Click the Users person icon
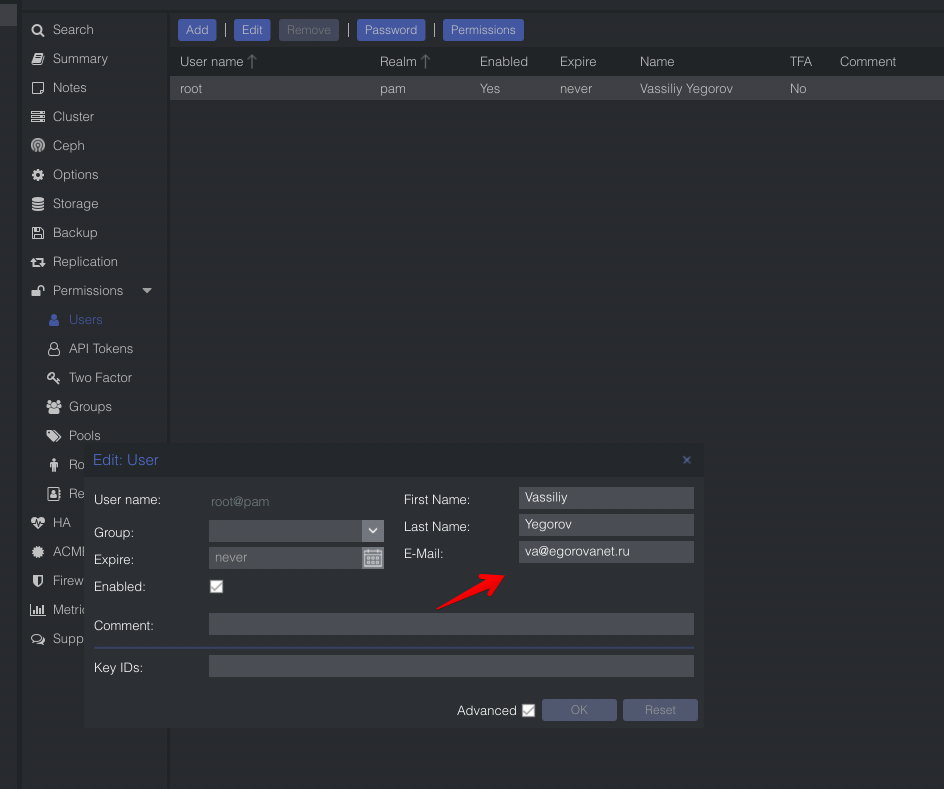 click(54, 320)
